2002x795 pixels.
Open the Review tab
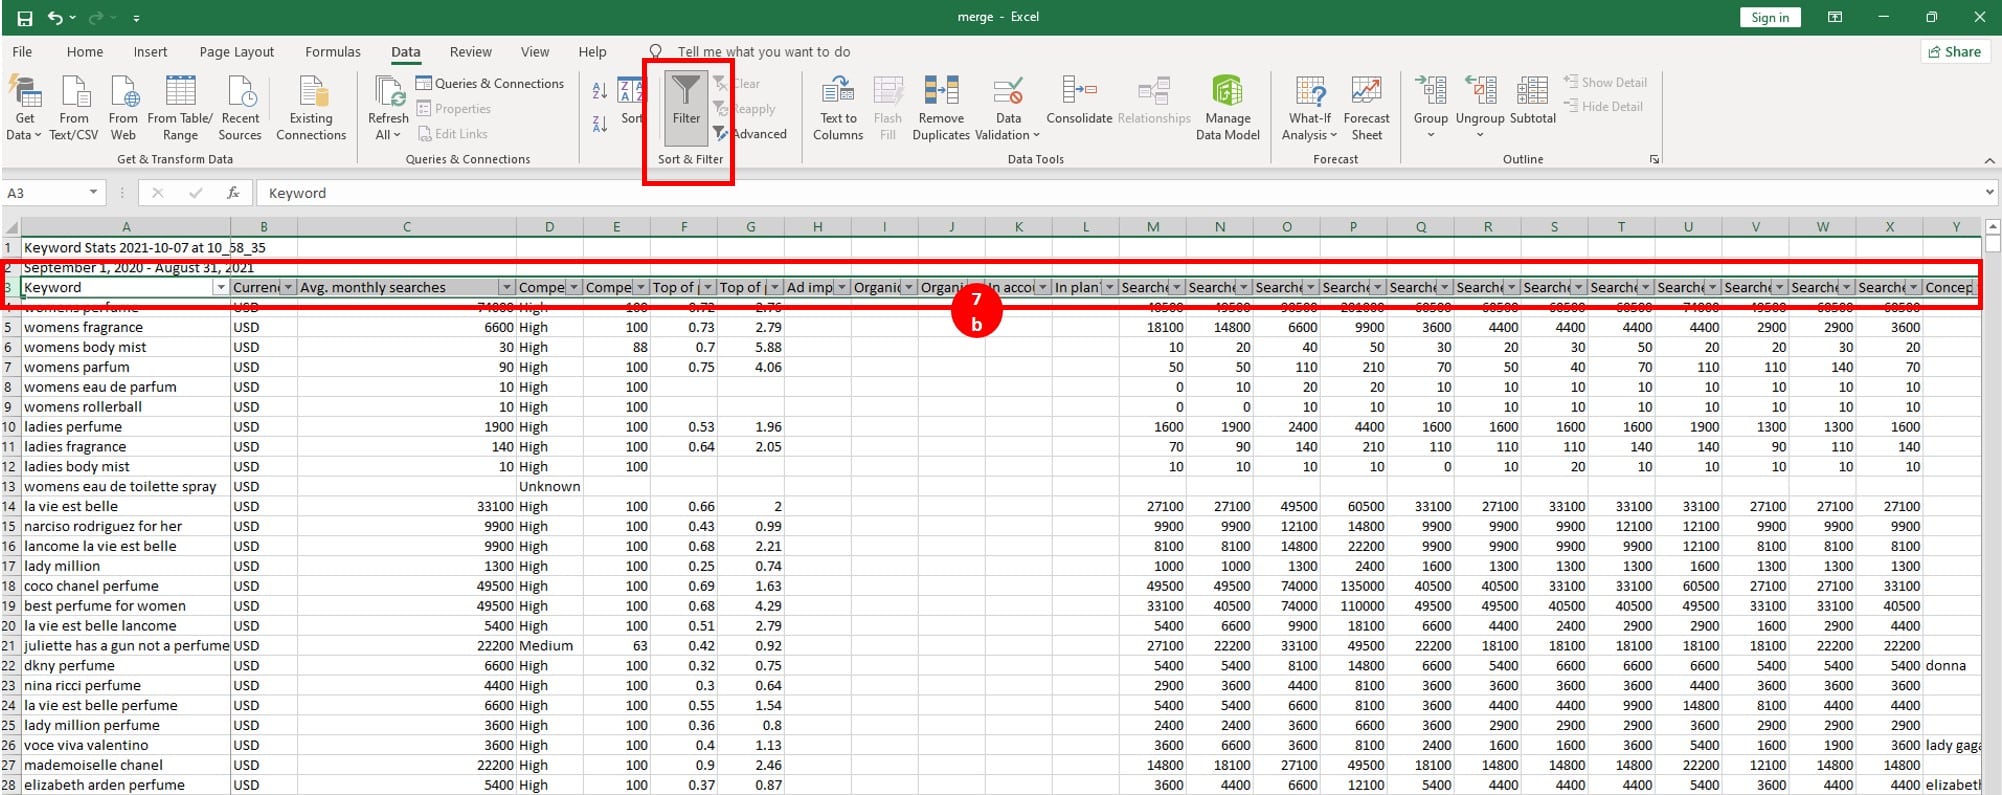471,52
